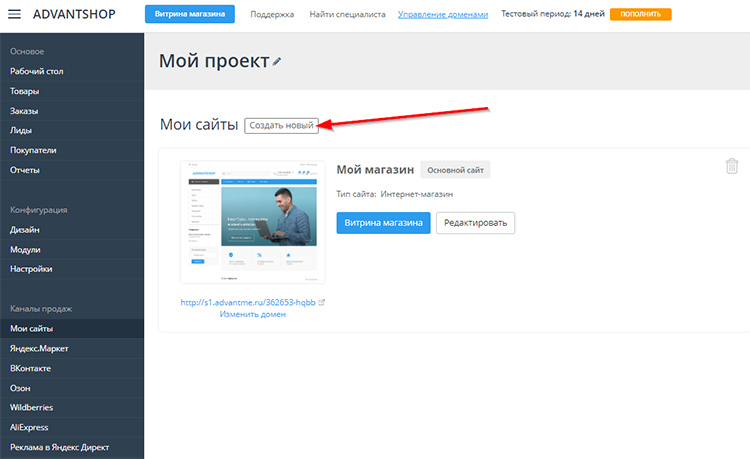Click the Изменить домен link
The width and height of the screenshot is (750, 459).
pos(252,314)
